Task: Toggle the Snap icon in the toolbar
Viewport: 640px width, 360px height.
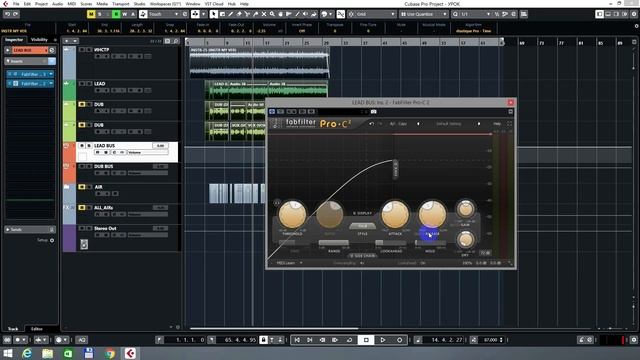Action: [x=340, y=14]
